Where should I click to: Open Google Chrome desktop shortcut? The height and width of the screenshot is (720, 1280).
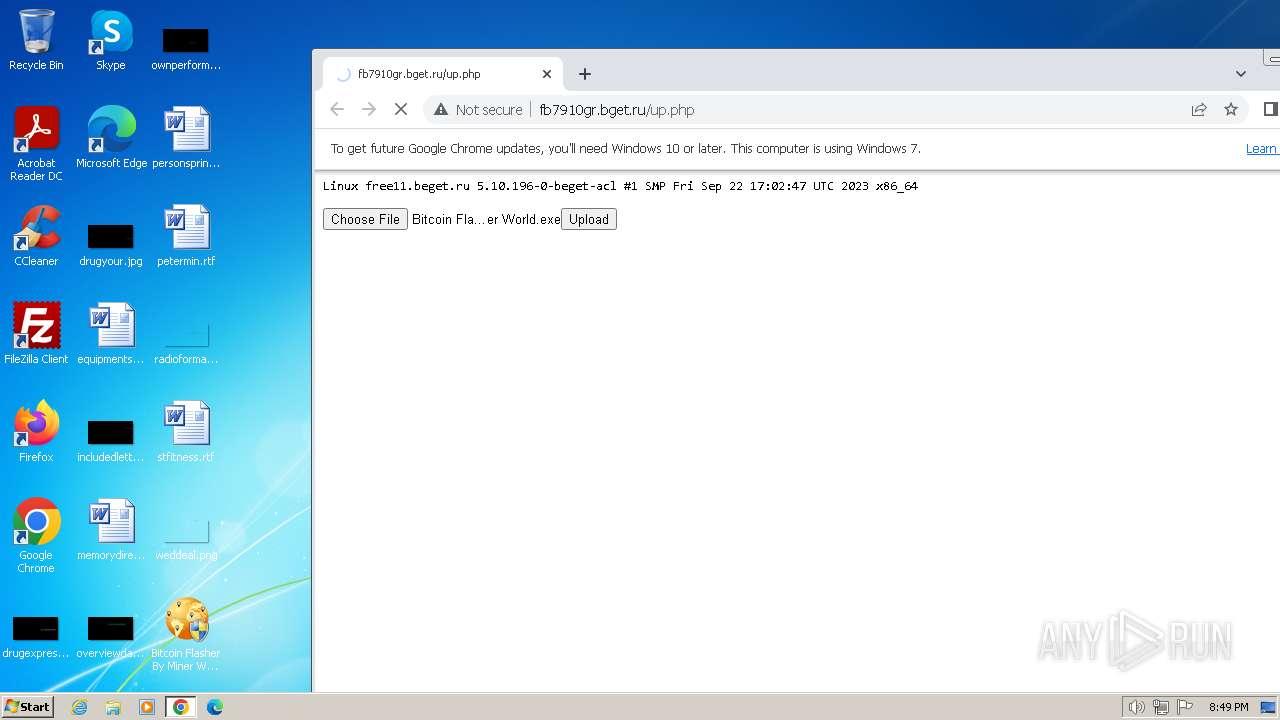click(36, 535)
